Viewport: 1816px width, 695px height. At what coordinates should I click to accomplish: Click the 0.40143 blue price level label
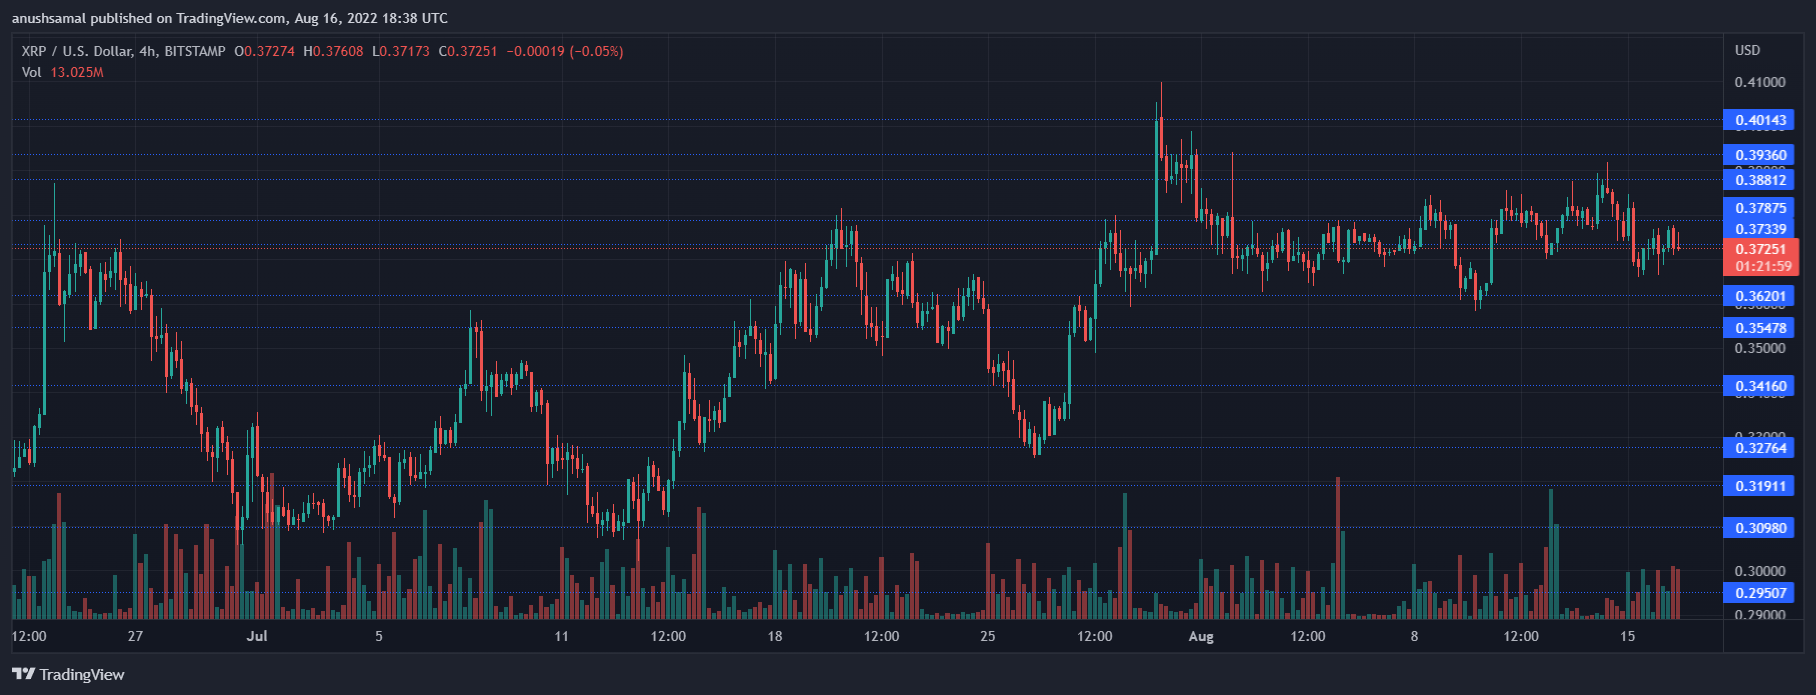1760,120
